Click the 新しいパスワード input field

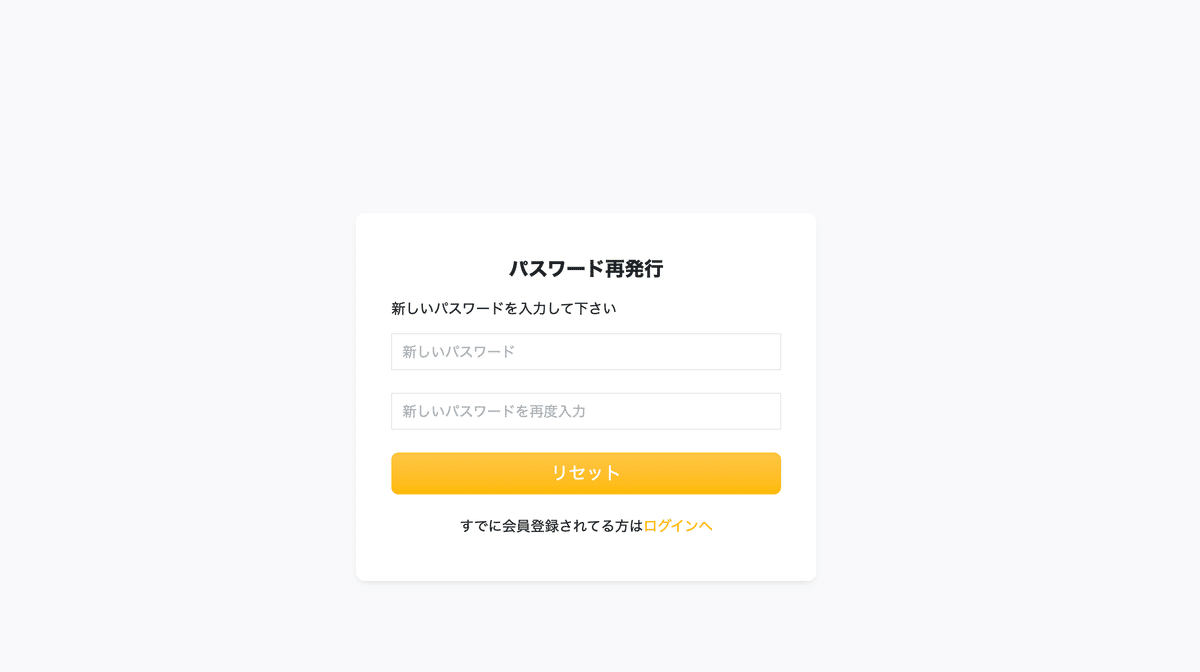click(586, 352)
